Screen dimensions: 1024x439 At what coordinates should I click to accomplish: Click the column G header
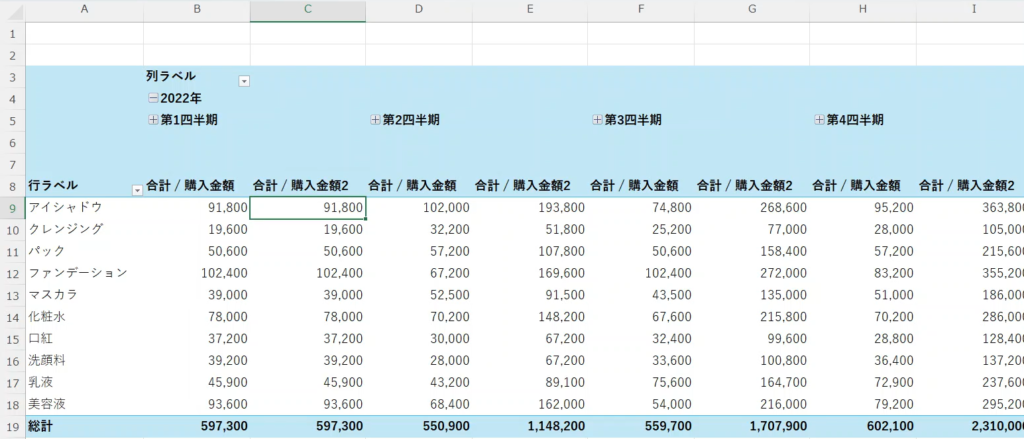[752, 10]
